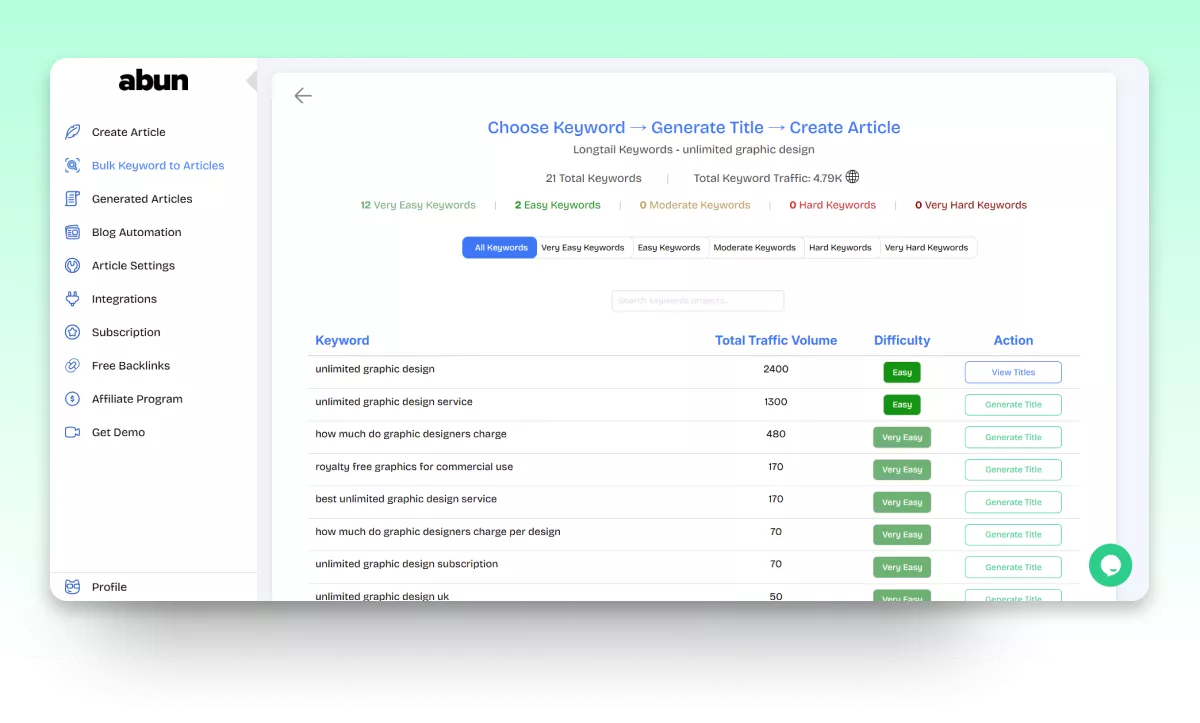The width and height of the screenshot is (1200, 723).
Task: Select the All Keywords filter tab
Action: point(500,248)
